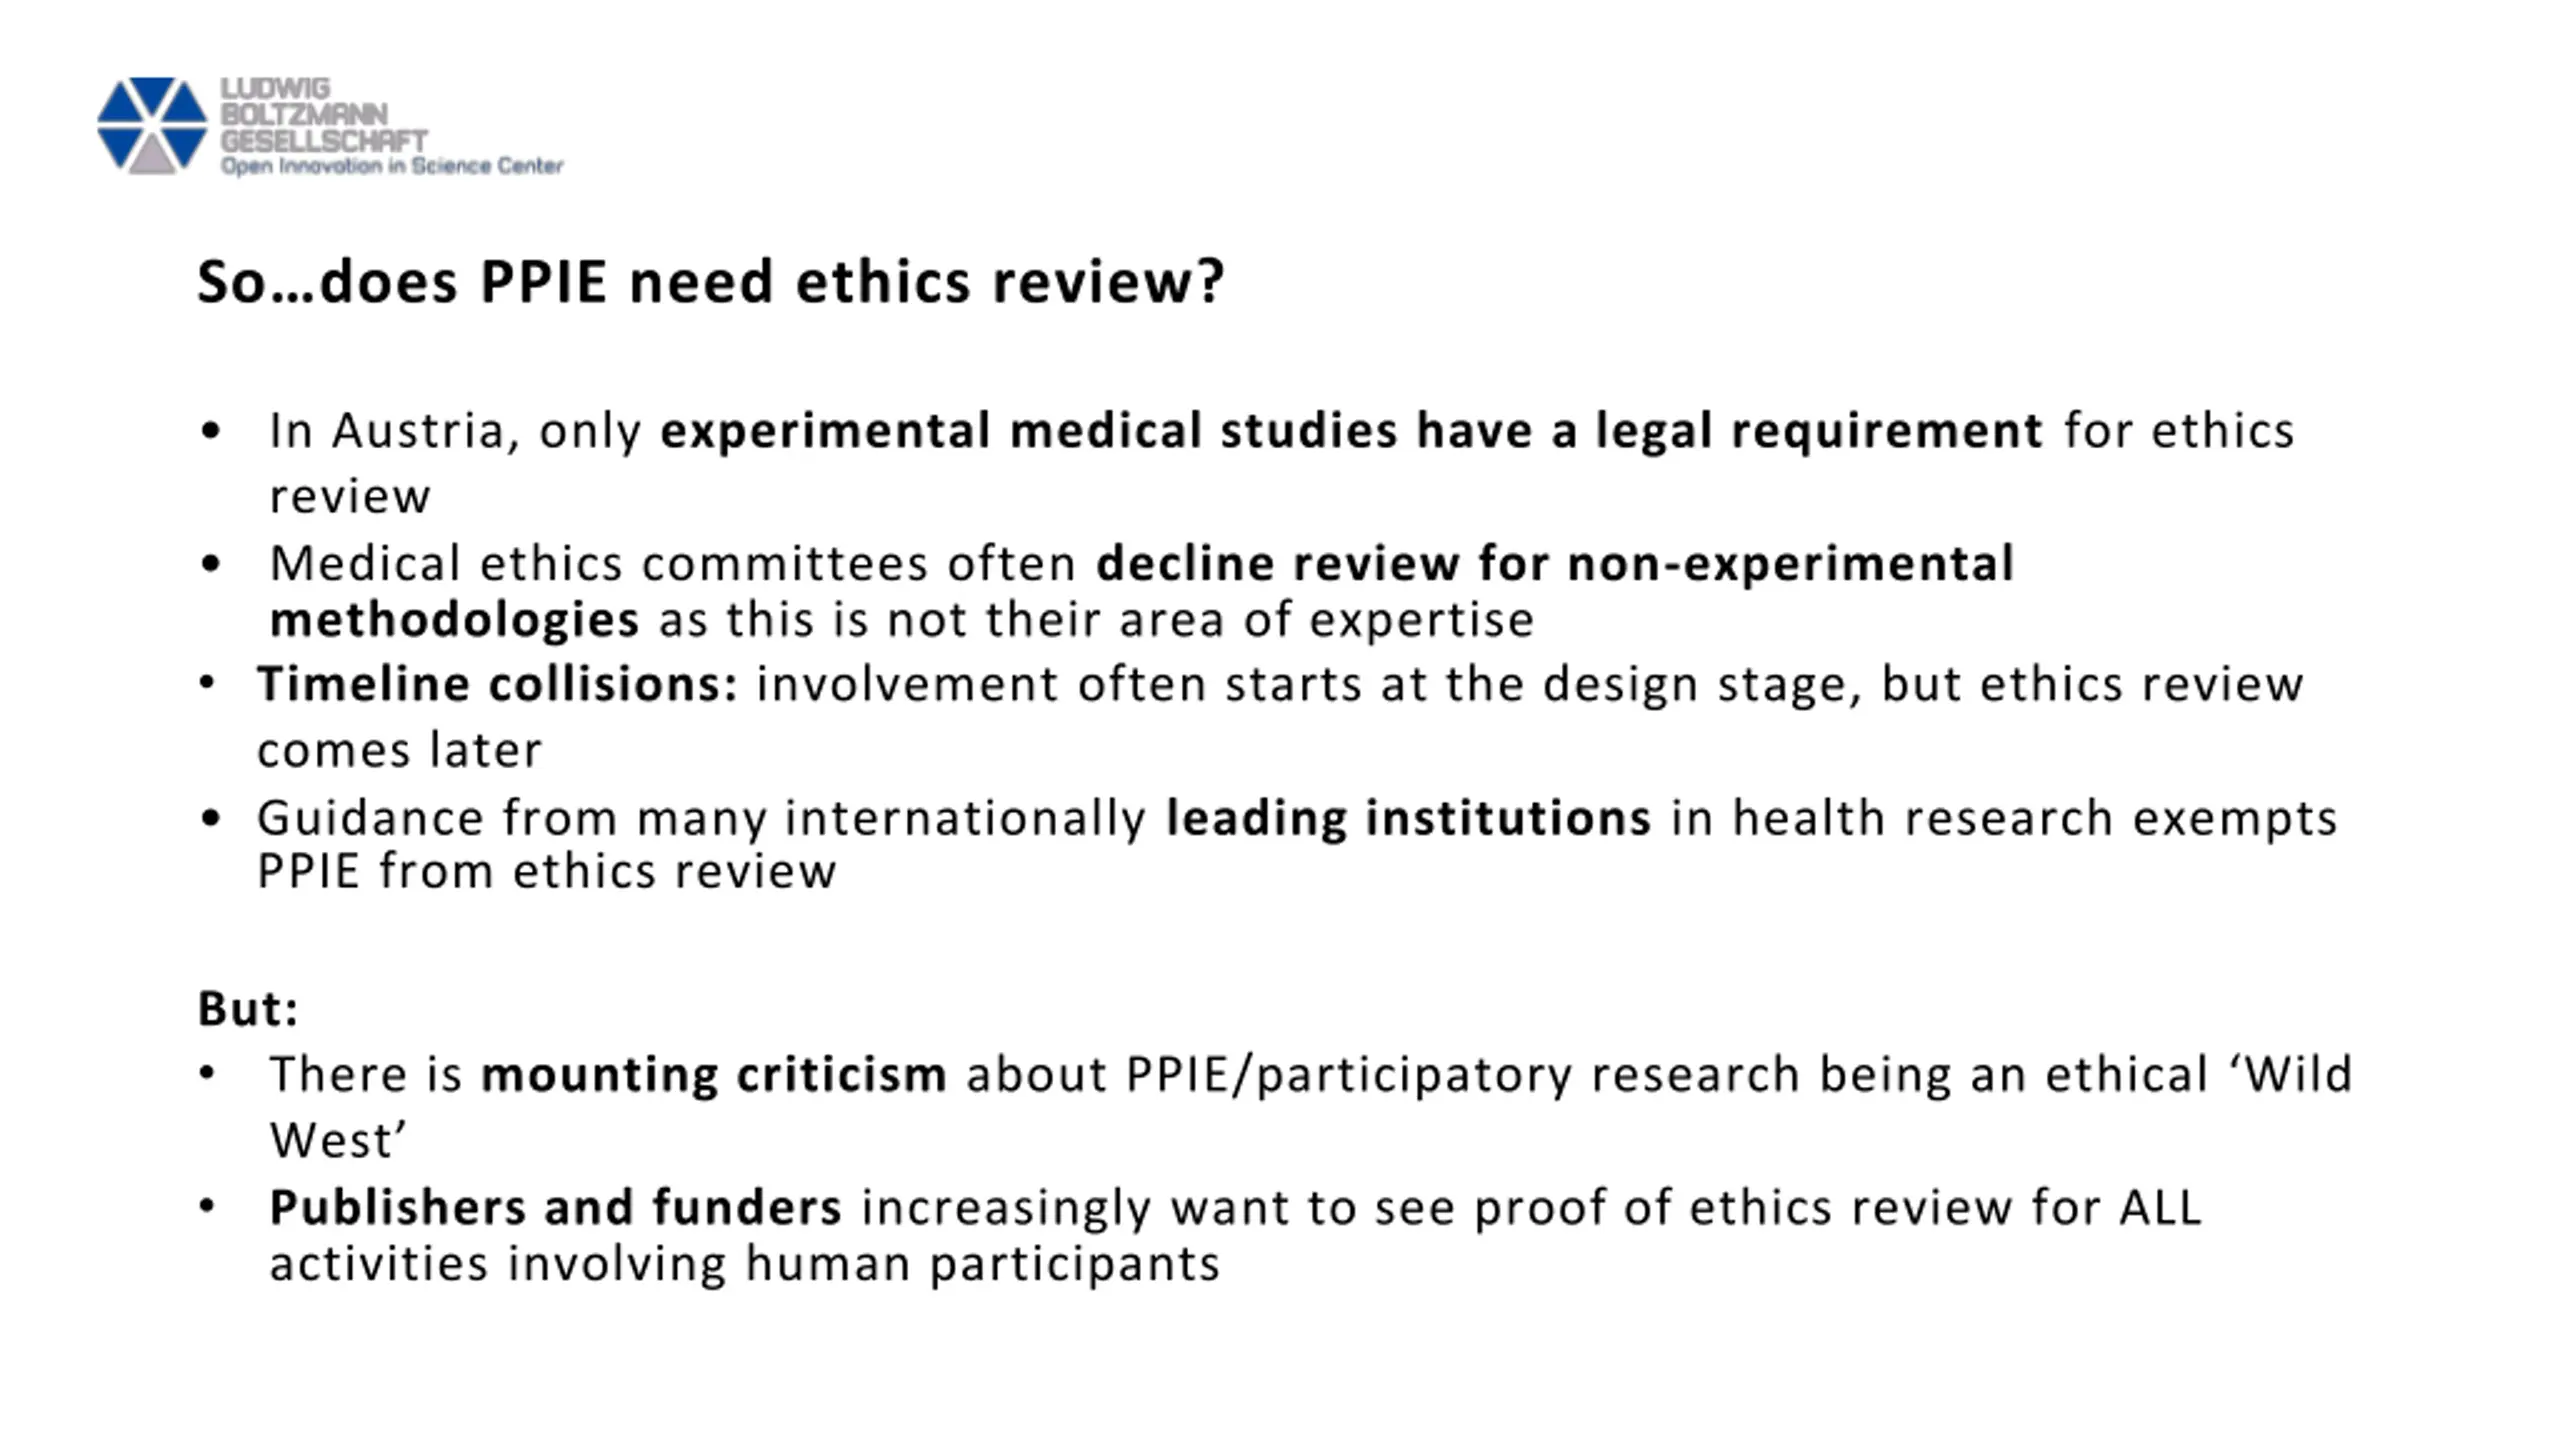
Task: Click the bullet before 'In Austria, only'
Action: point(210,431)
